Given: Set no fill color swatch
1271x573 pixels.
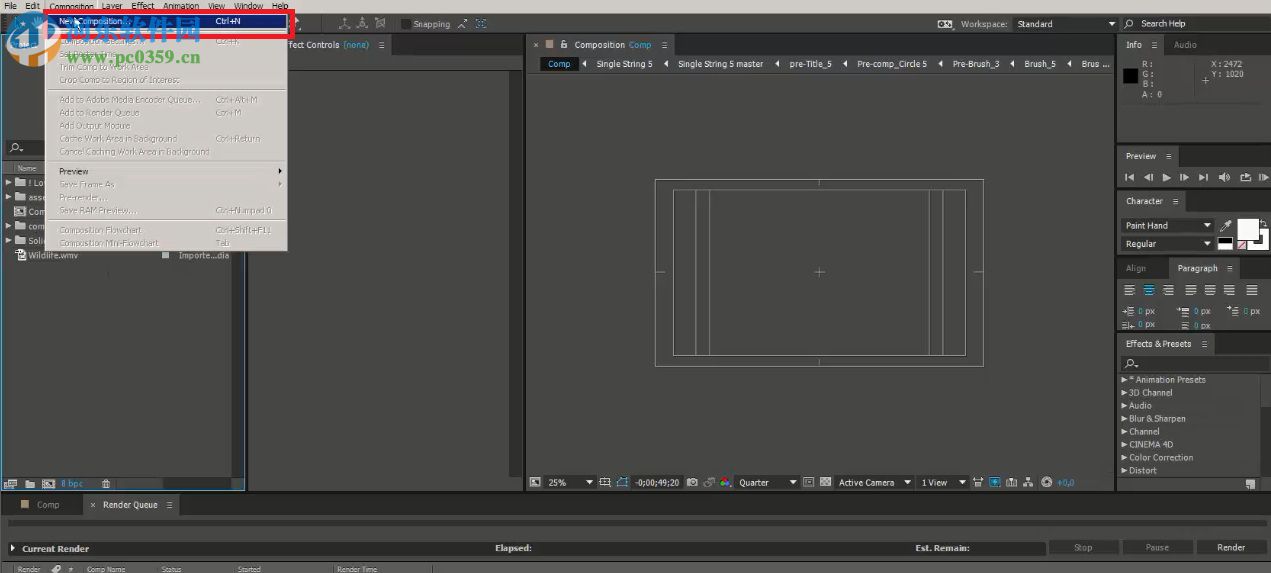Looking at the screenshot, I should (x=1242, y=245).
